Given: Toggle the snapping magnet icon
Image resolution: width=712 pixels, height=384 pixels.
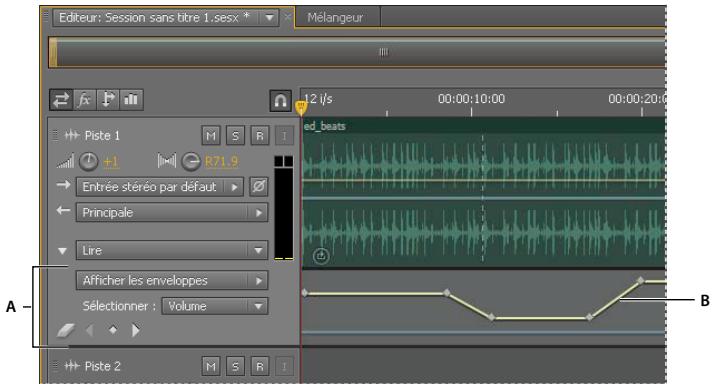Looking at the screenshot, I should click(280, 100).
